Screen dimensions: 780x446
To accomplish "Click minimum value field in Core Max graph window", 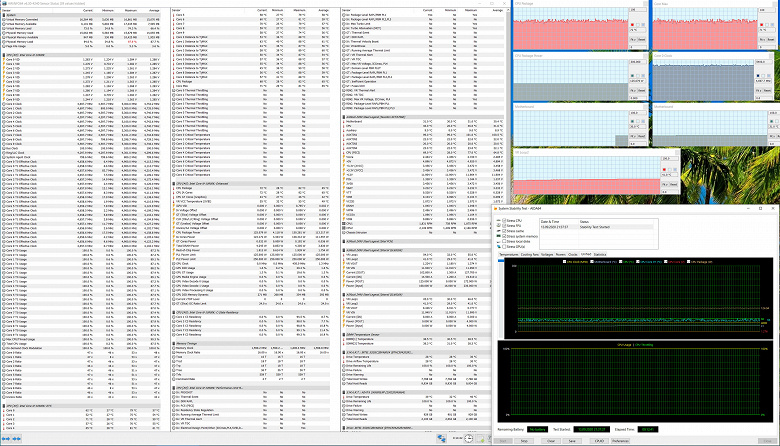I will 767,47.
